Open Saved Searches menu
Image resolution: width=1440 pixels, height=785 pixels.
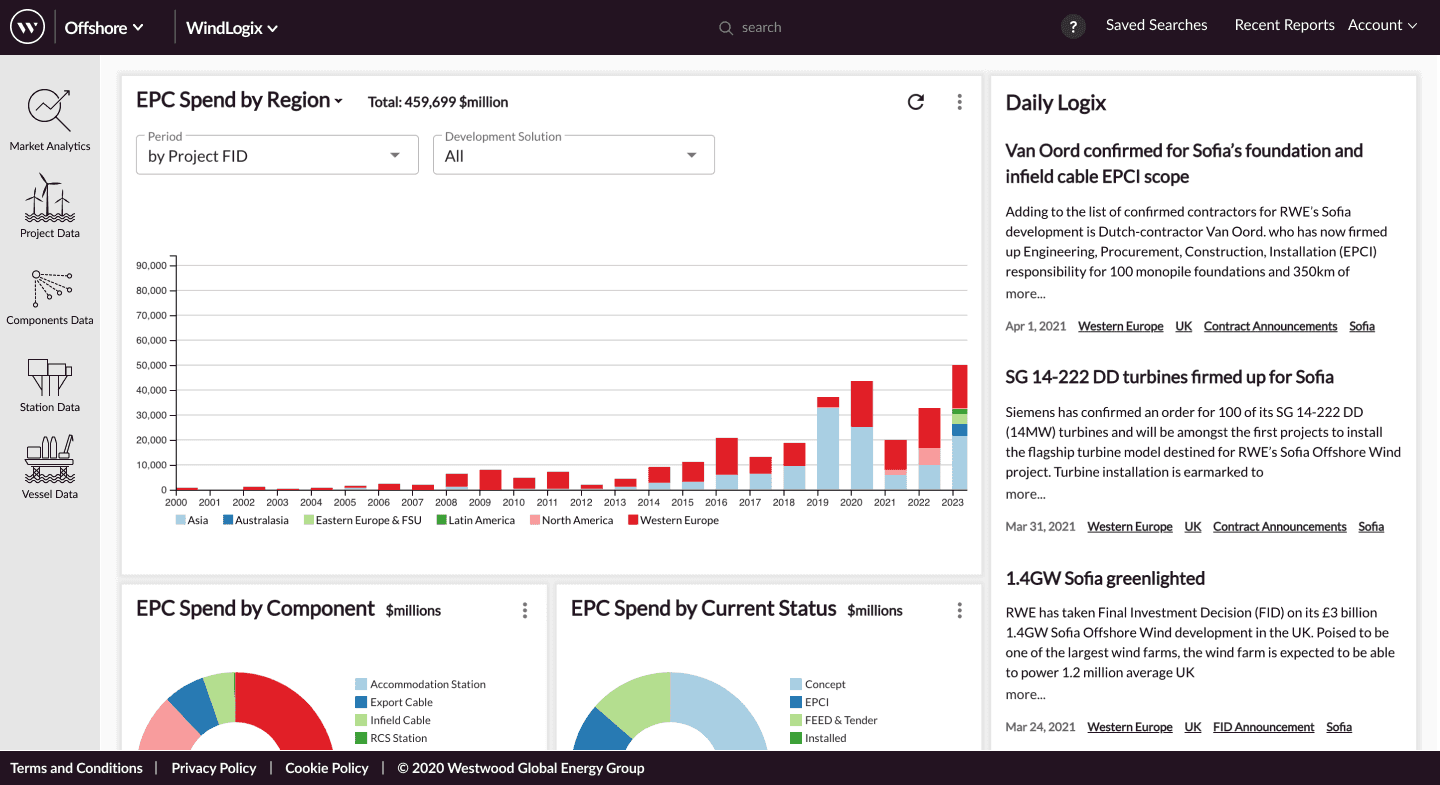1156,25
